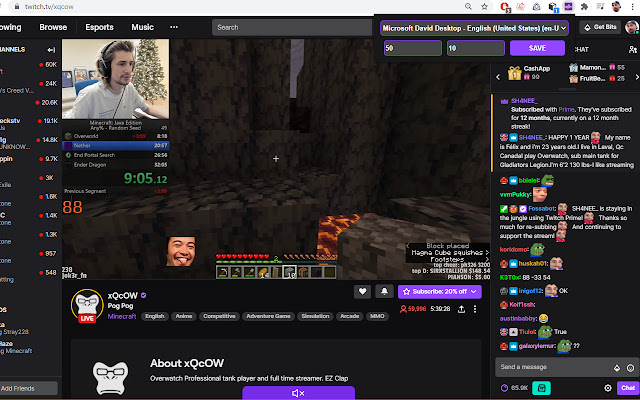Click the xQcOW channel avatar

point(87,305)
